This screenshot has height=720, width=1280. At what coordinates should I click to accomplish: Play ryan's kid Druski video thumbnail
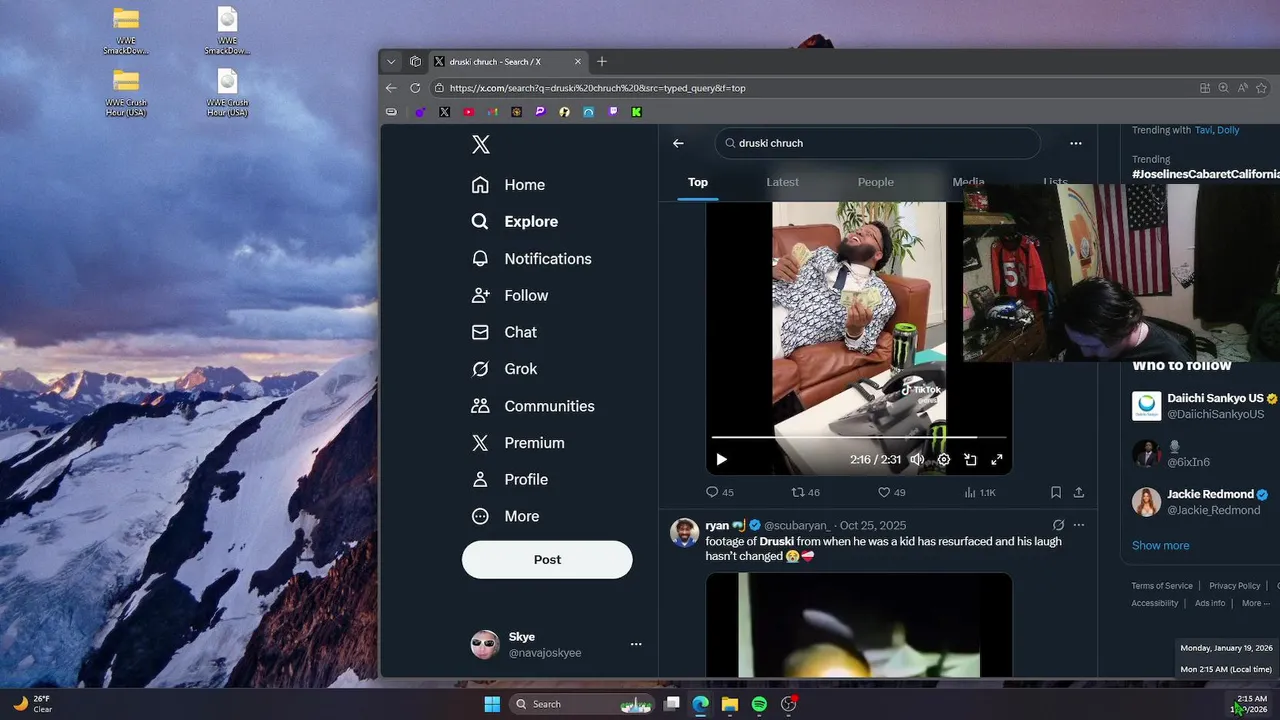(859, 625)
